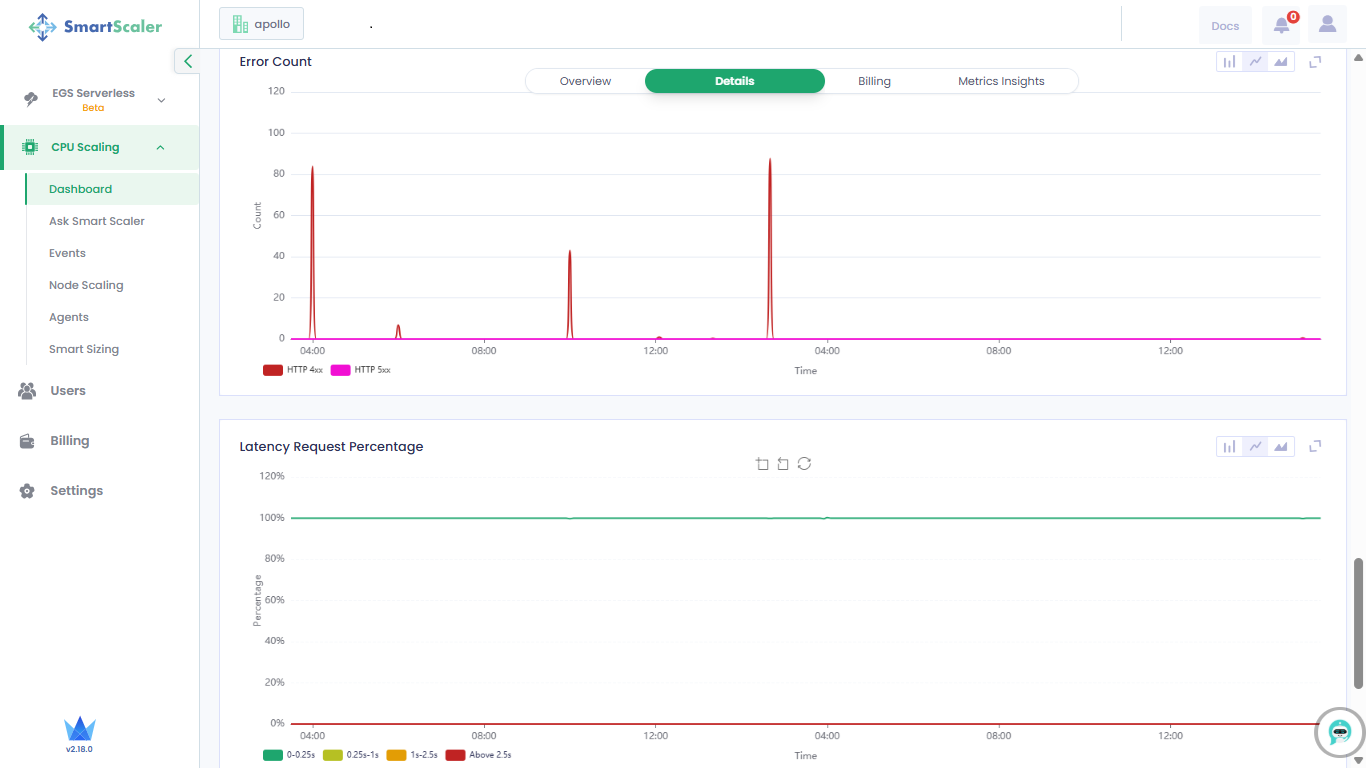This screenshot has width=1366, height=768.
Task: Click the restore/refresh icon on Latency chart
Action: 804,464
